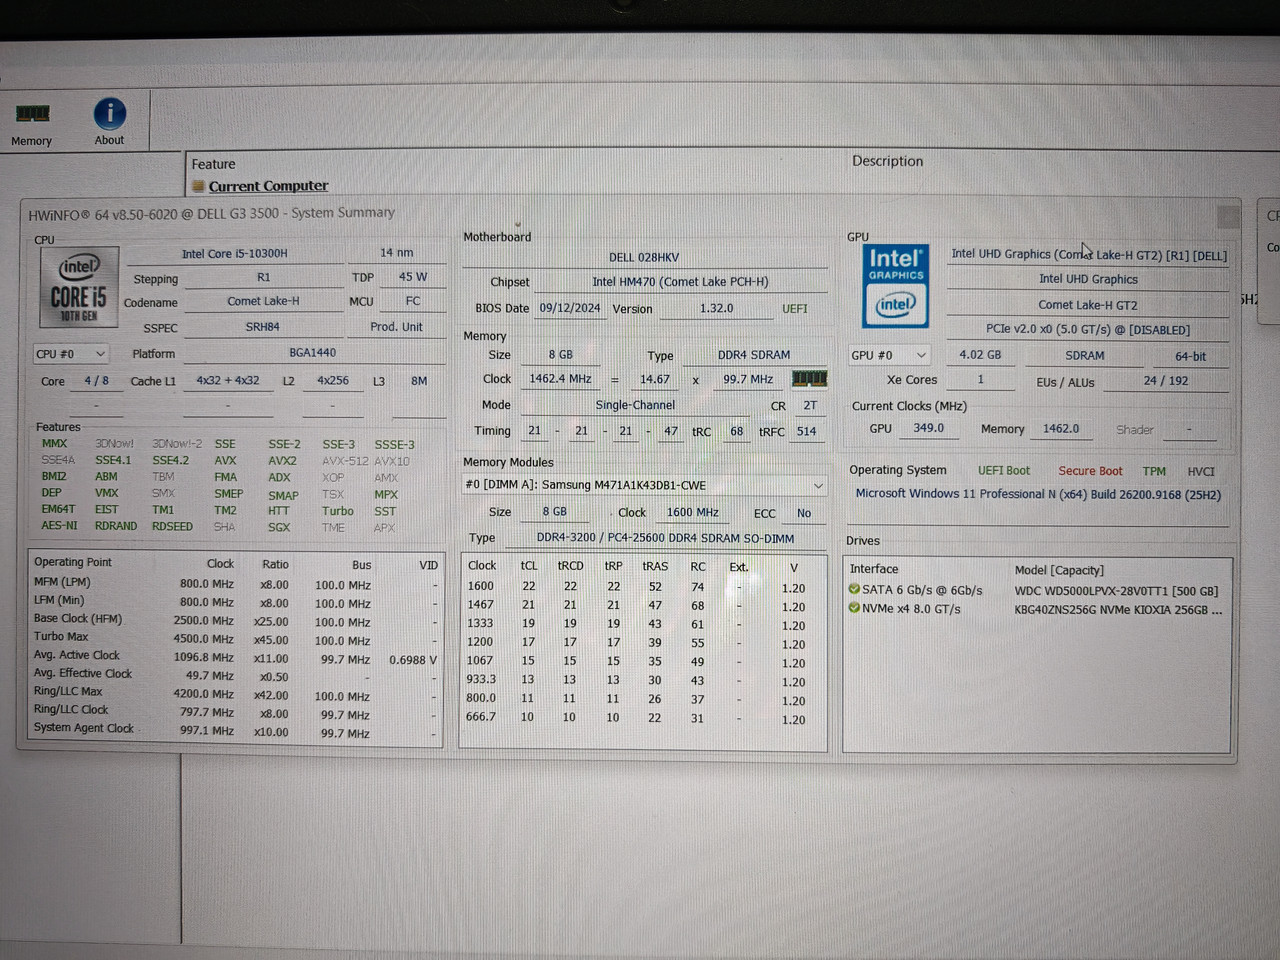1280x960 pixels.
Task: Open the CPU #0 selector dropdown
Action: click(70, 354)
